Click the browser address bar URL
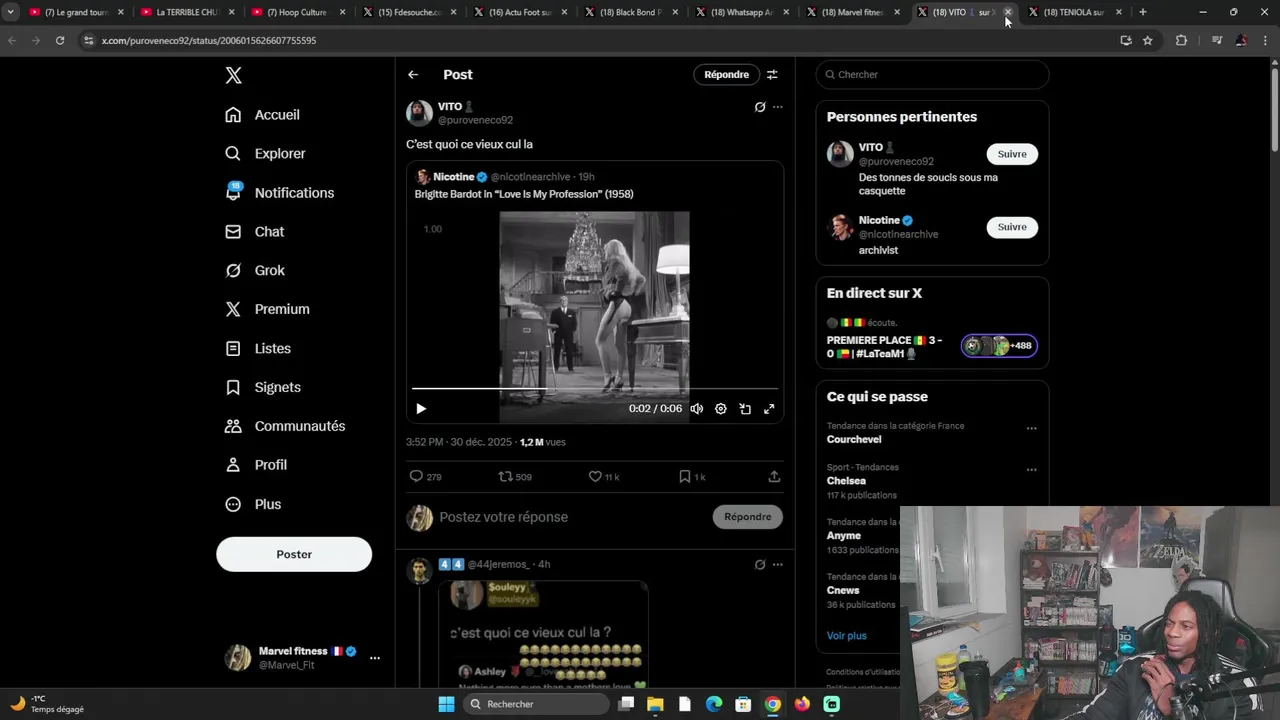Image resolution: width=1280 pixels, height=720 pixels. pyautogui.click(x=208, y=41)
